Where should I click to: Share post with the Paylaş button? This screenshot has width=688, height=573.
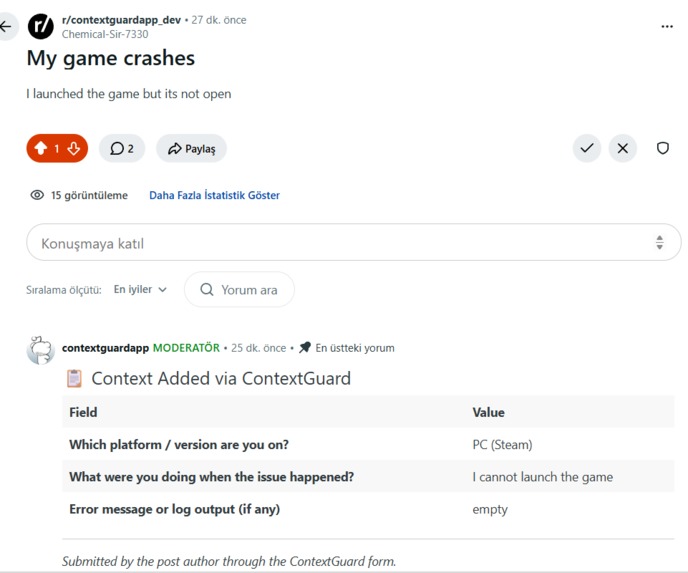191,148
